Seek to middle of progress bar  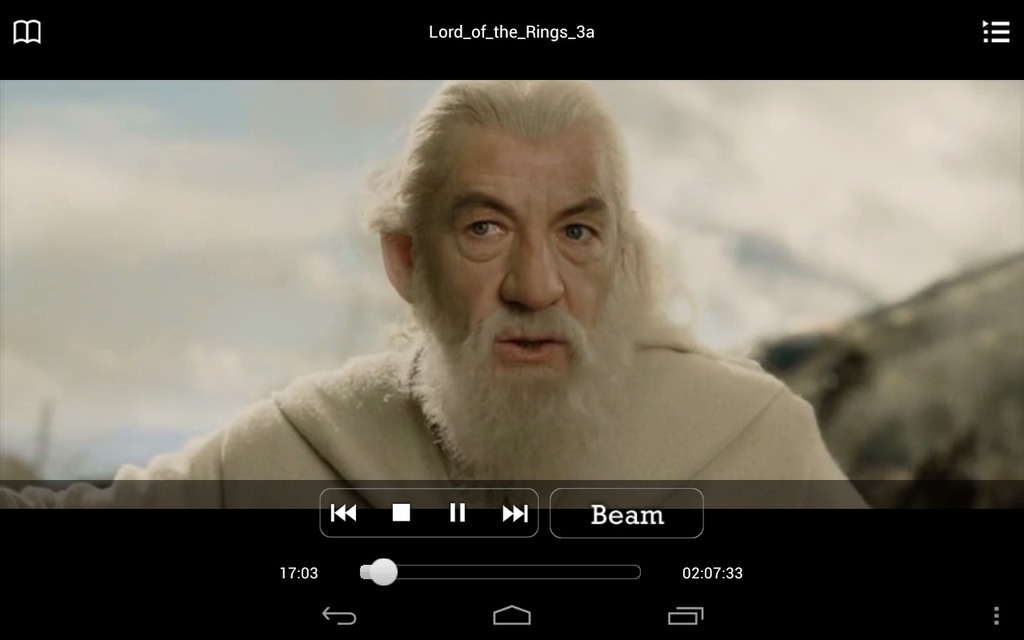pos(500,573)
